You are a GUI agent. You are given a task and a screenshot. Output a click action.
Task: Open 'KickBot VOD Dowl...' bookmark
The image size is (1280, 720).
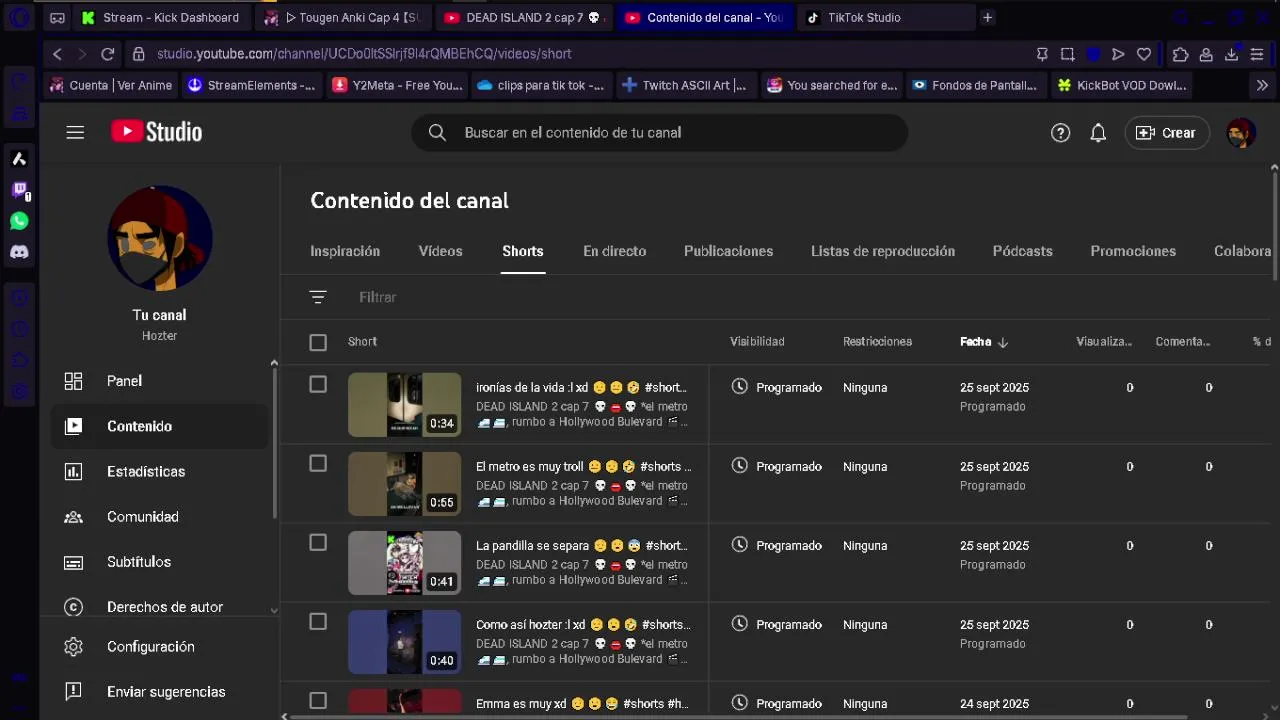point(1122,85)
